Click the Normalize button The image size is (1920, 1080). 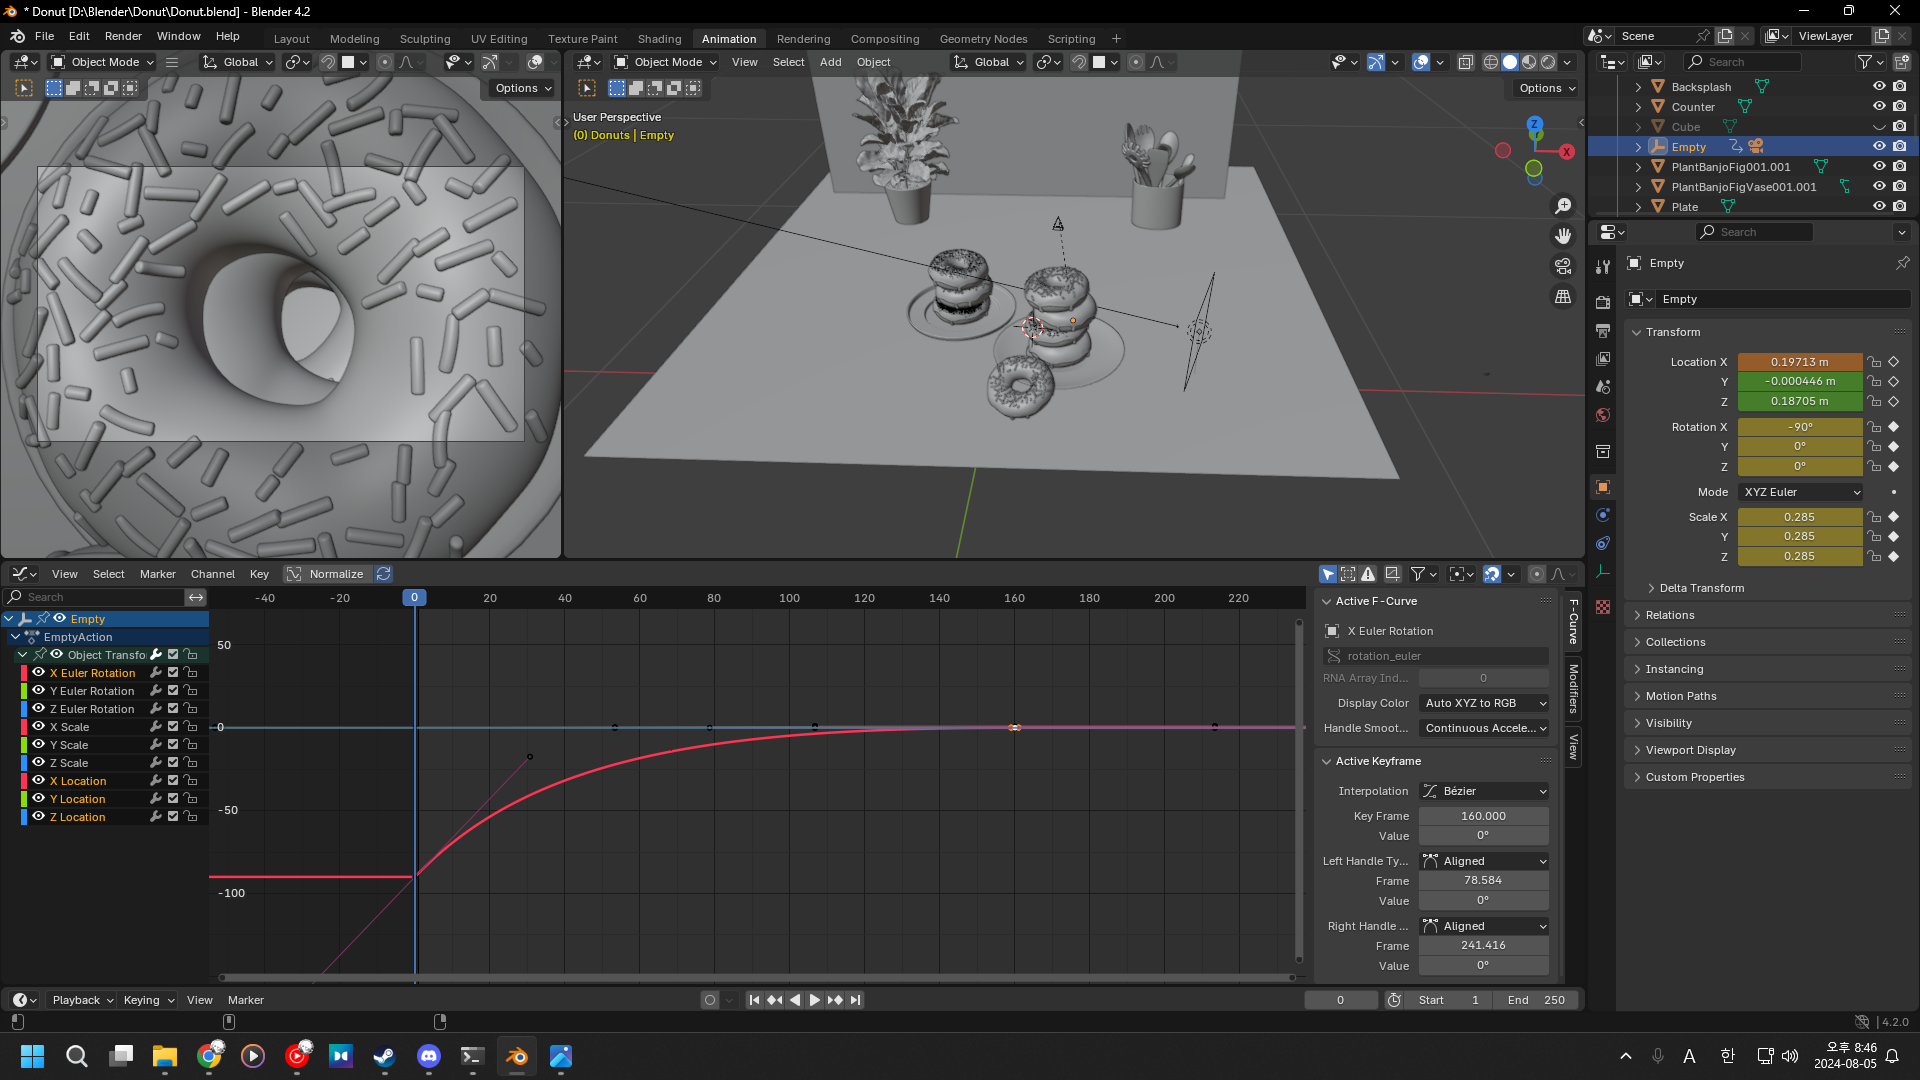[326, 574]
